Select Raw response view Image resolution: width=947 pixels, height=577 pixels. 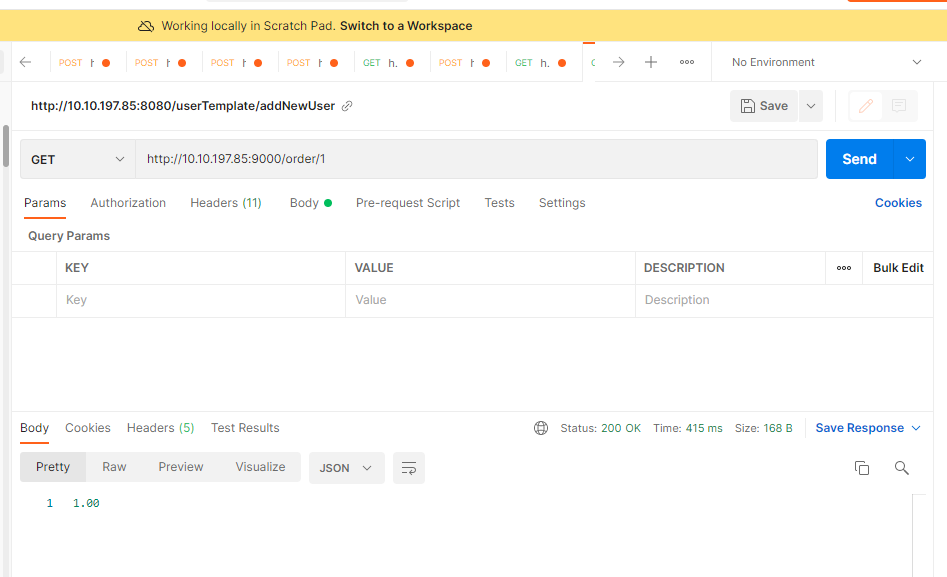(114, 467)
